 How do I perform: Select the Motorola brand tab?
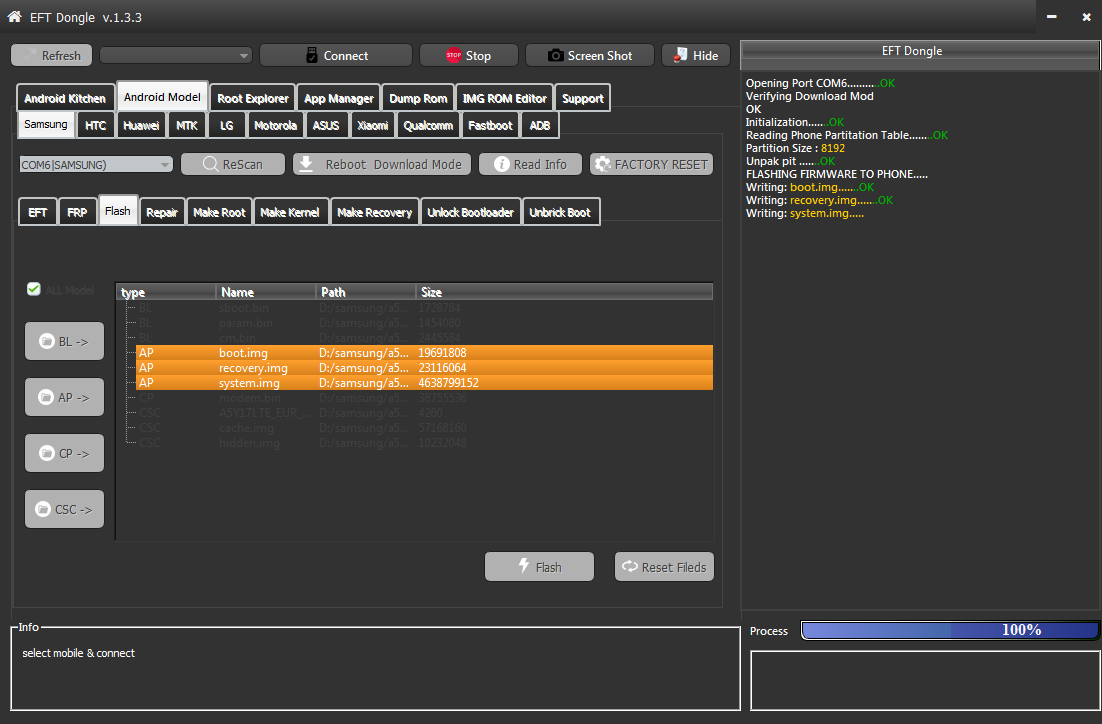276,126
